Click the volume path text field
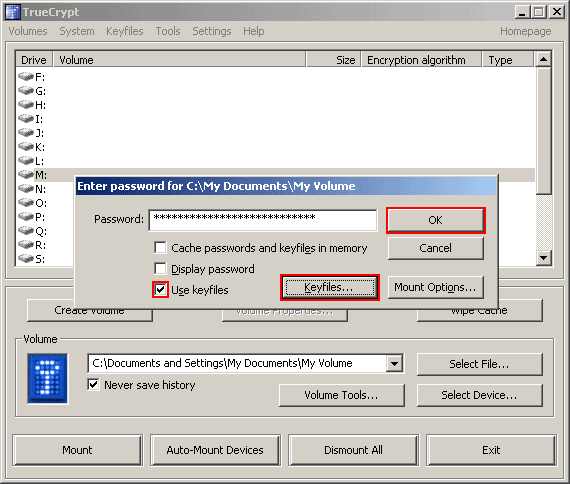This screenshot has width=570, height=484. coord(237,363)
